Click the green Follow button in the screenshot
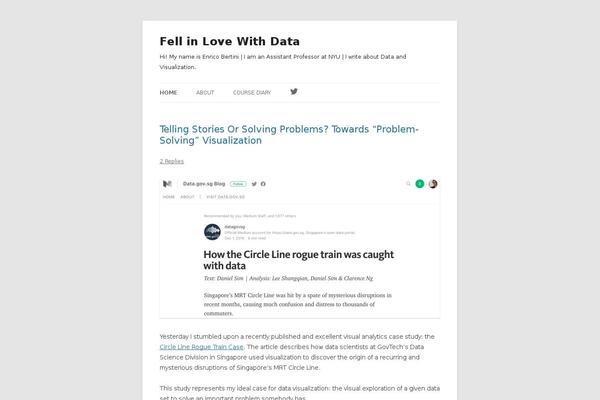 coord(238,184)
